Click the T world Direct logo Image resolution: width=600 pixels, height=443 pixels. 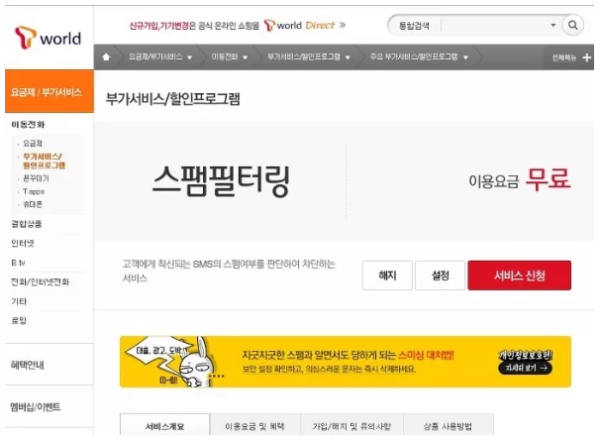point(300,26)
